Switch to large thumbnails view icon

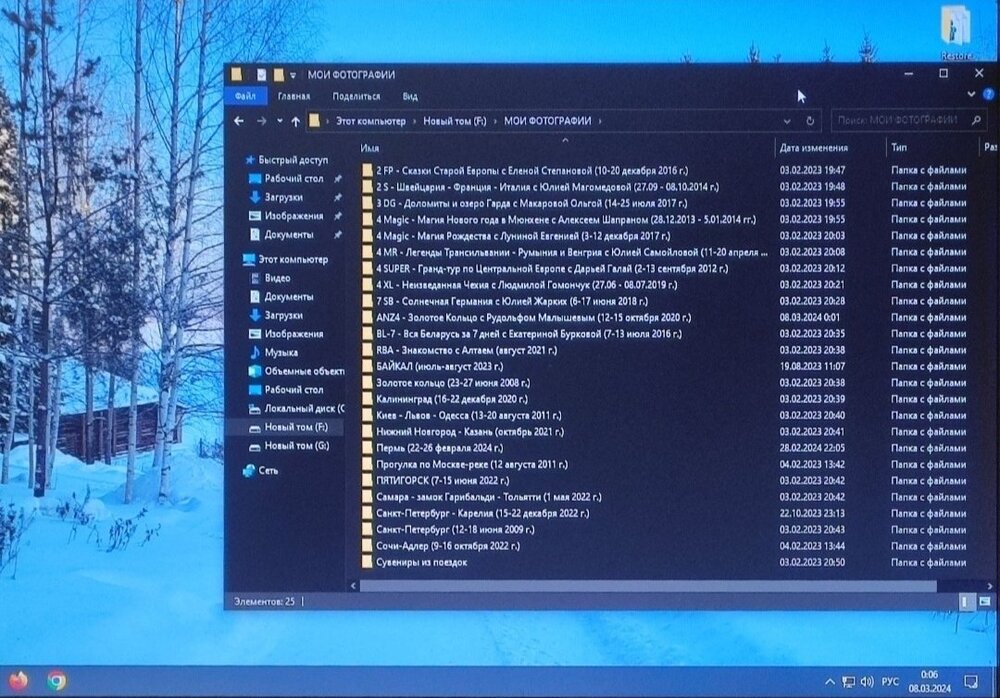click(985, 601)
